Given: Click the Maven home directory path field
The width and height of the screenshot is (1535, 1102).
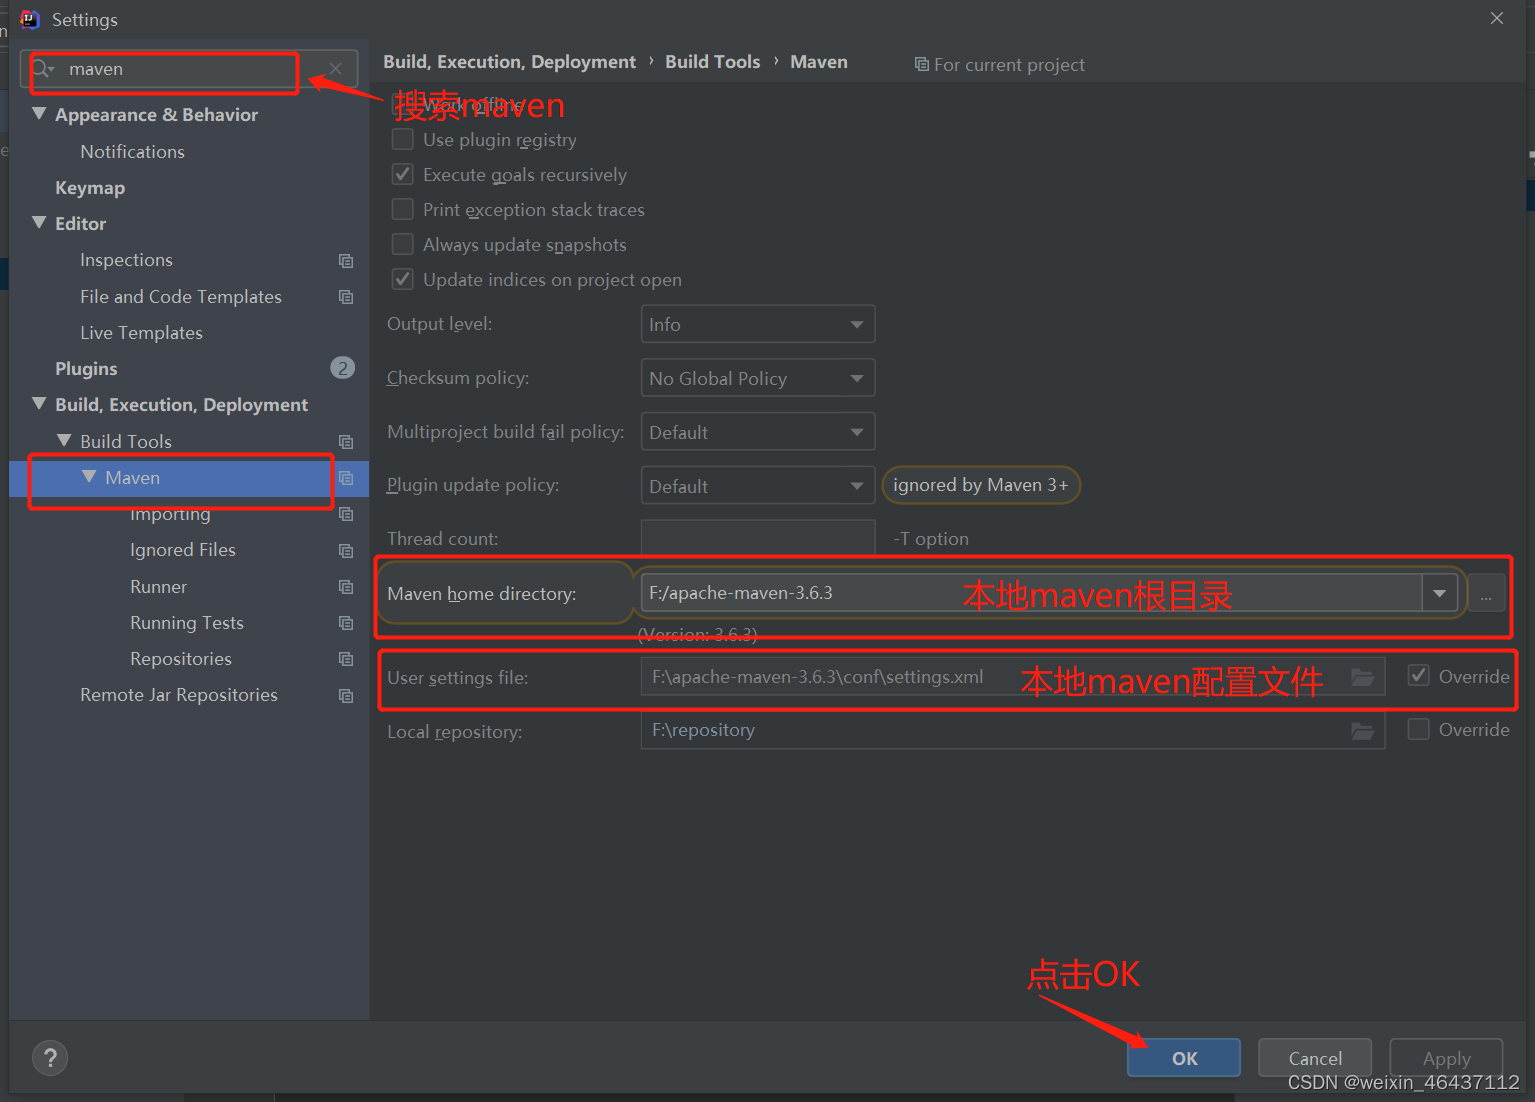Looking at the screenshot, I should tap(1031, 593).
